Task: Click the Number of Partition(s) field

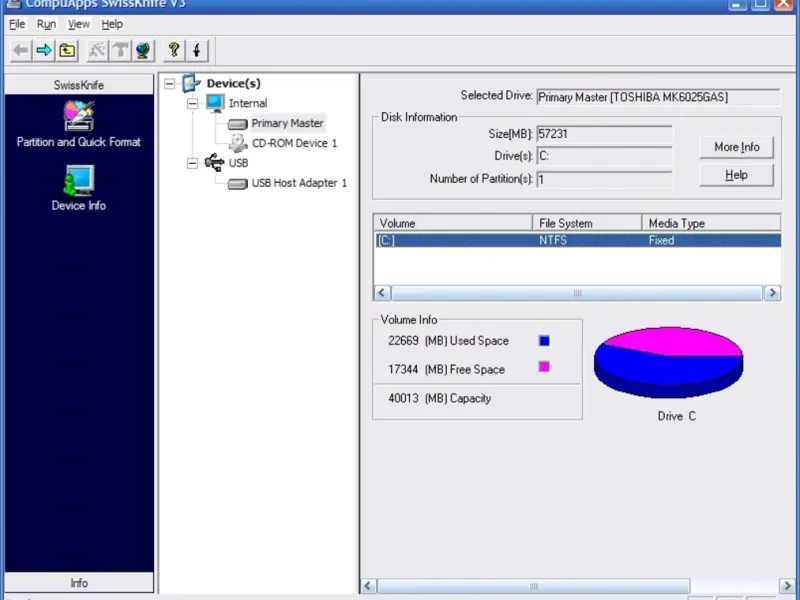Action: click(x=604, y=179)
